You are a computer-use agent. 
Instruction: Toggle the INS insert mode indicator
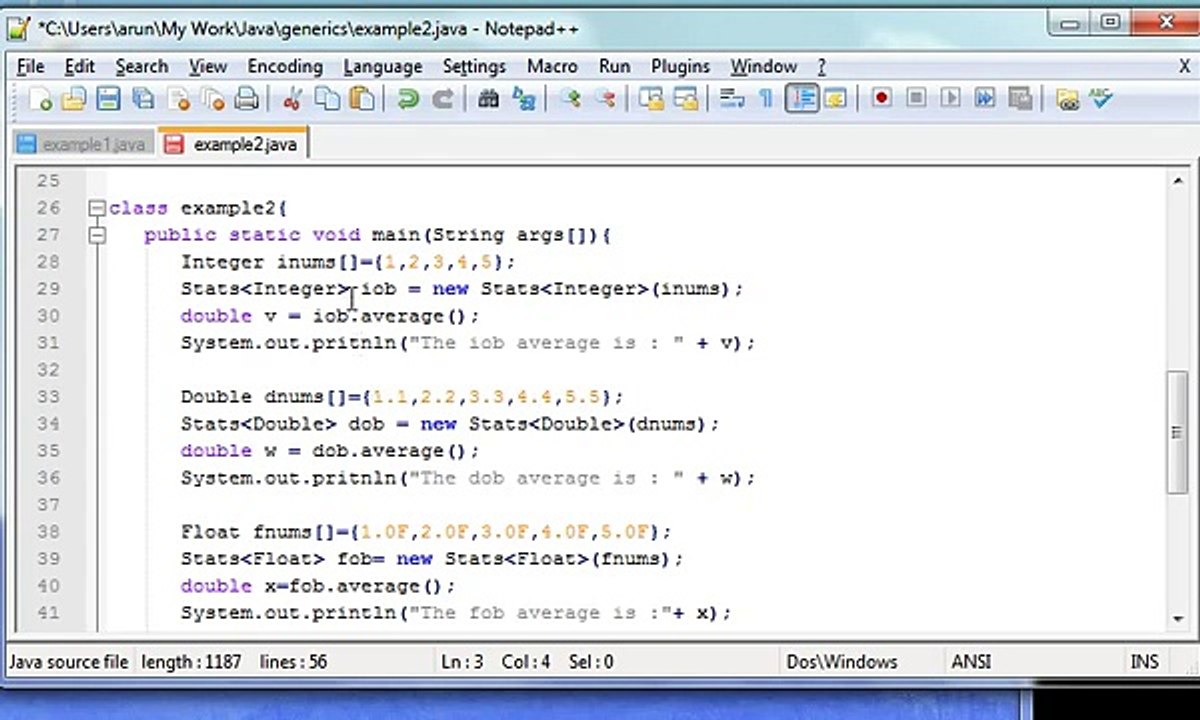coord(1144,662)
